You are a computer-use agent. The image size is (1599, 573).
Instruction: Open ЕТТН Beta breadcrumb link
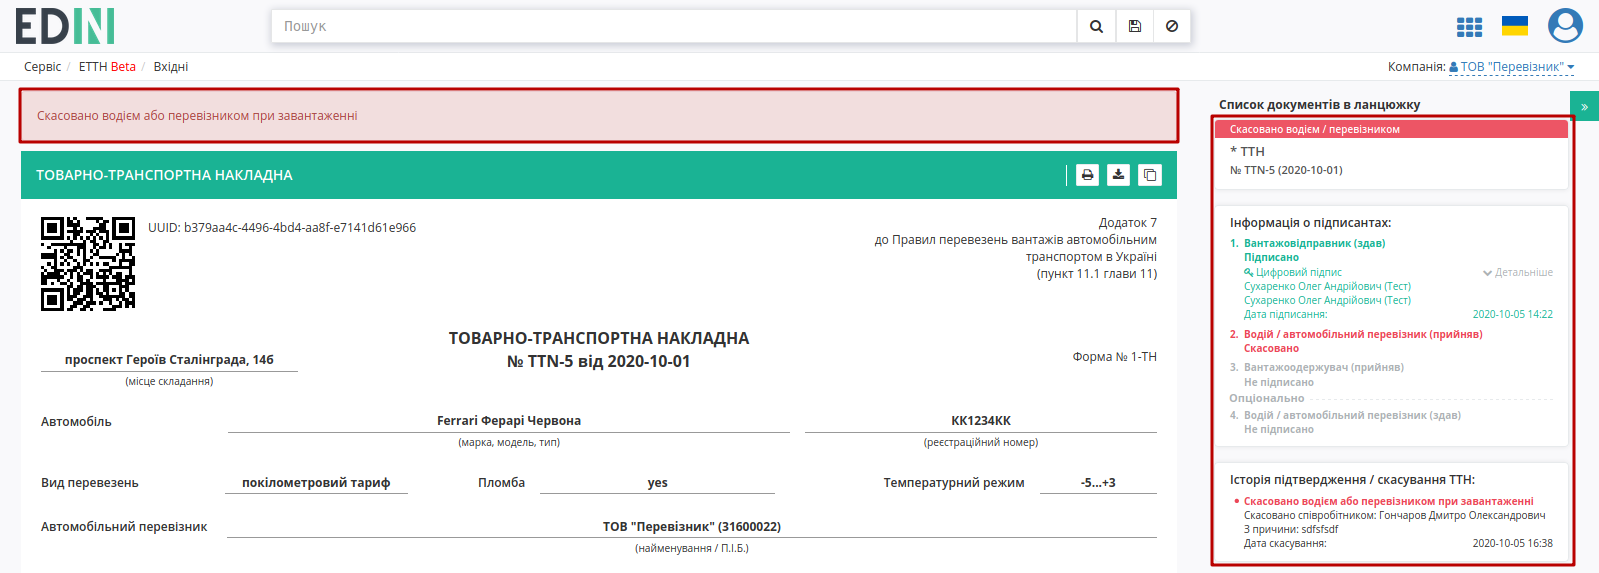[107, 67]
